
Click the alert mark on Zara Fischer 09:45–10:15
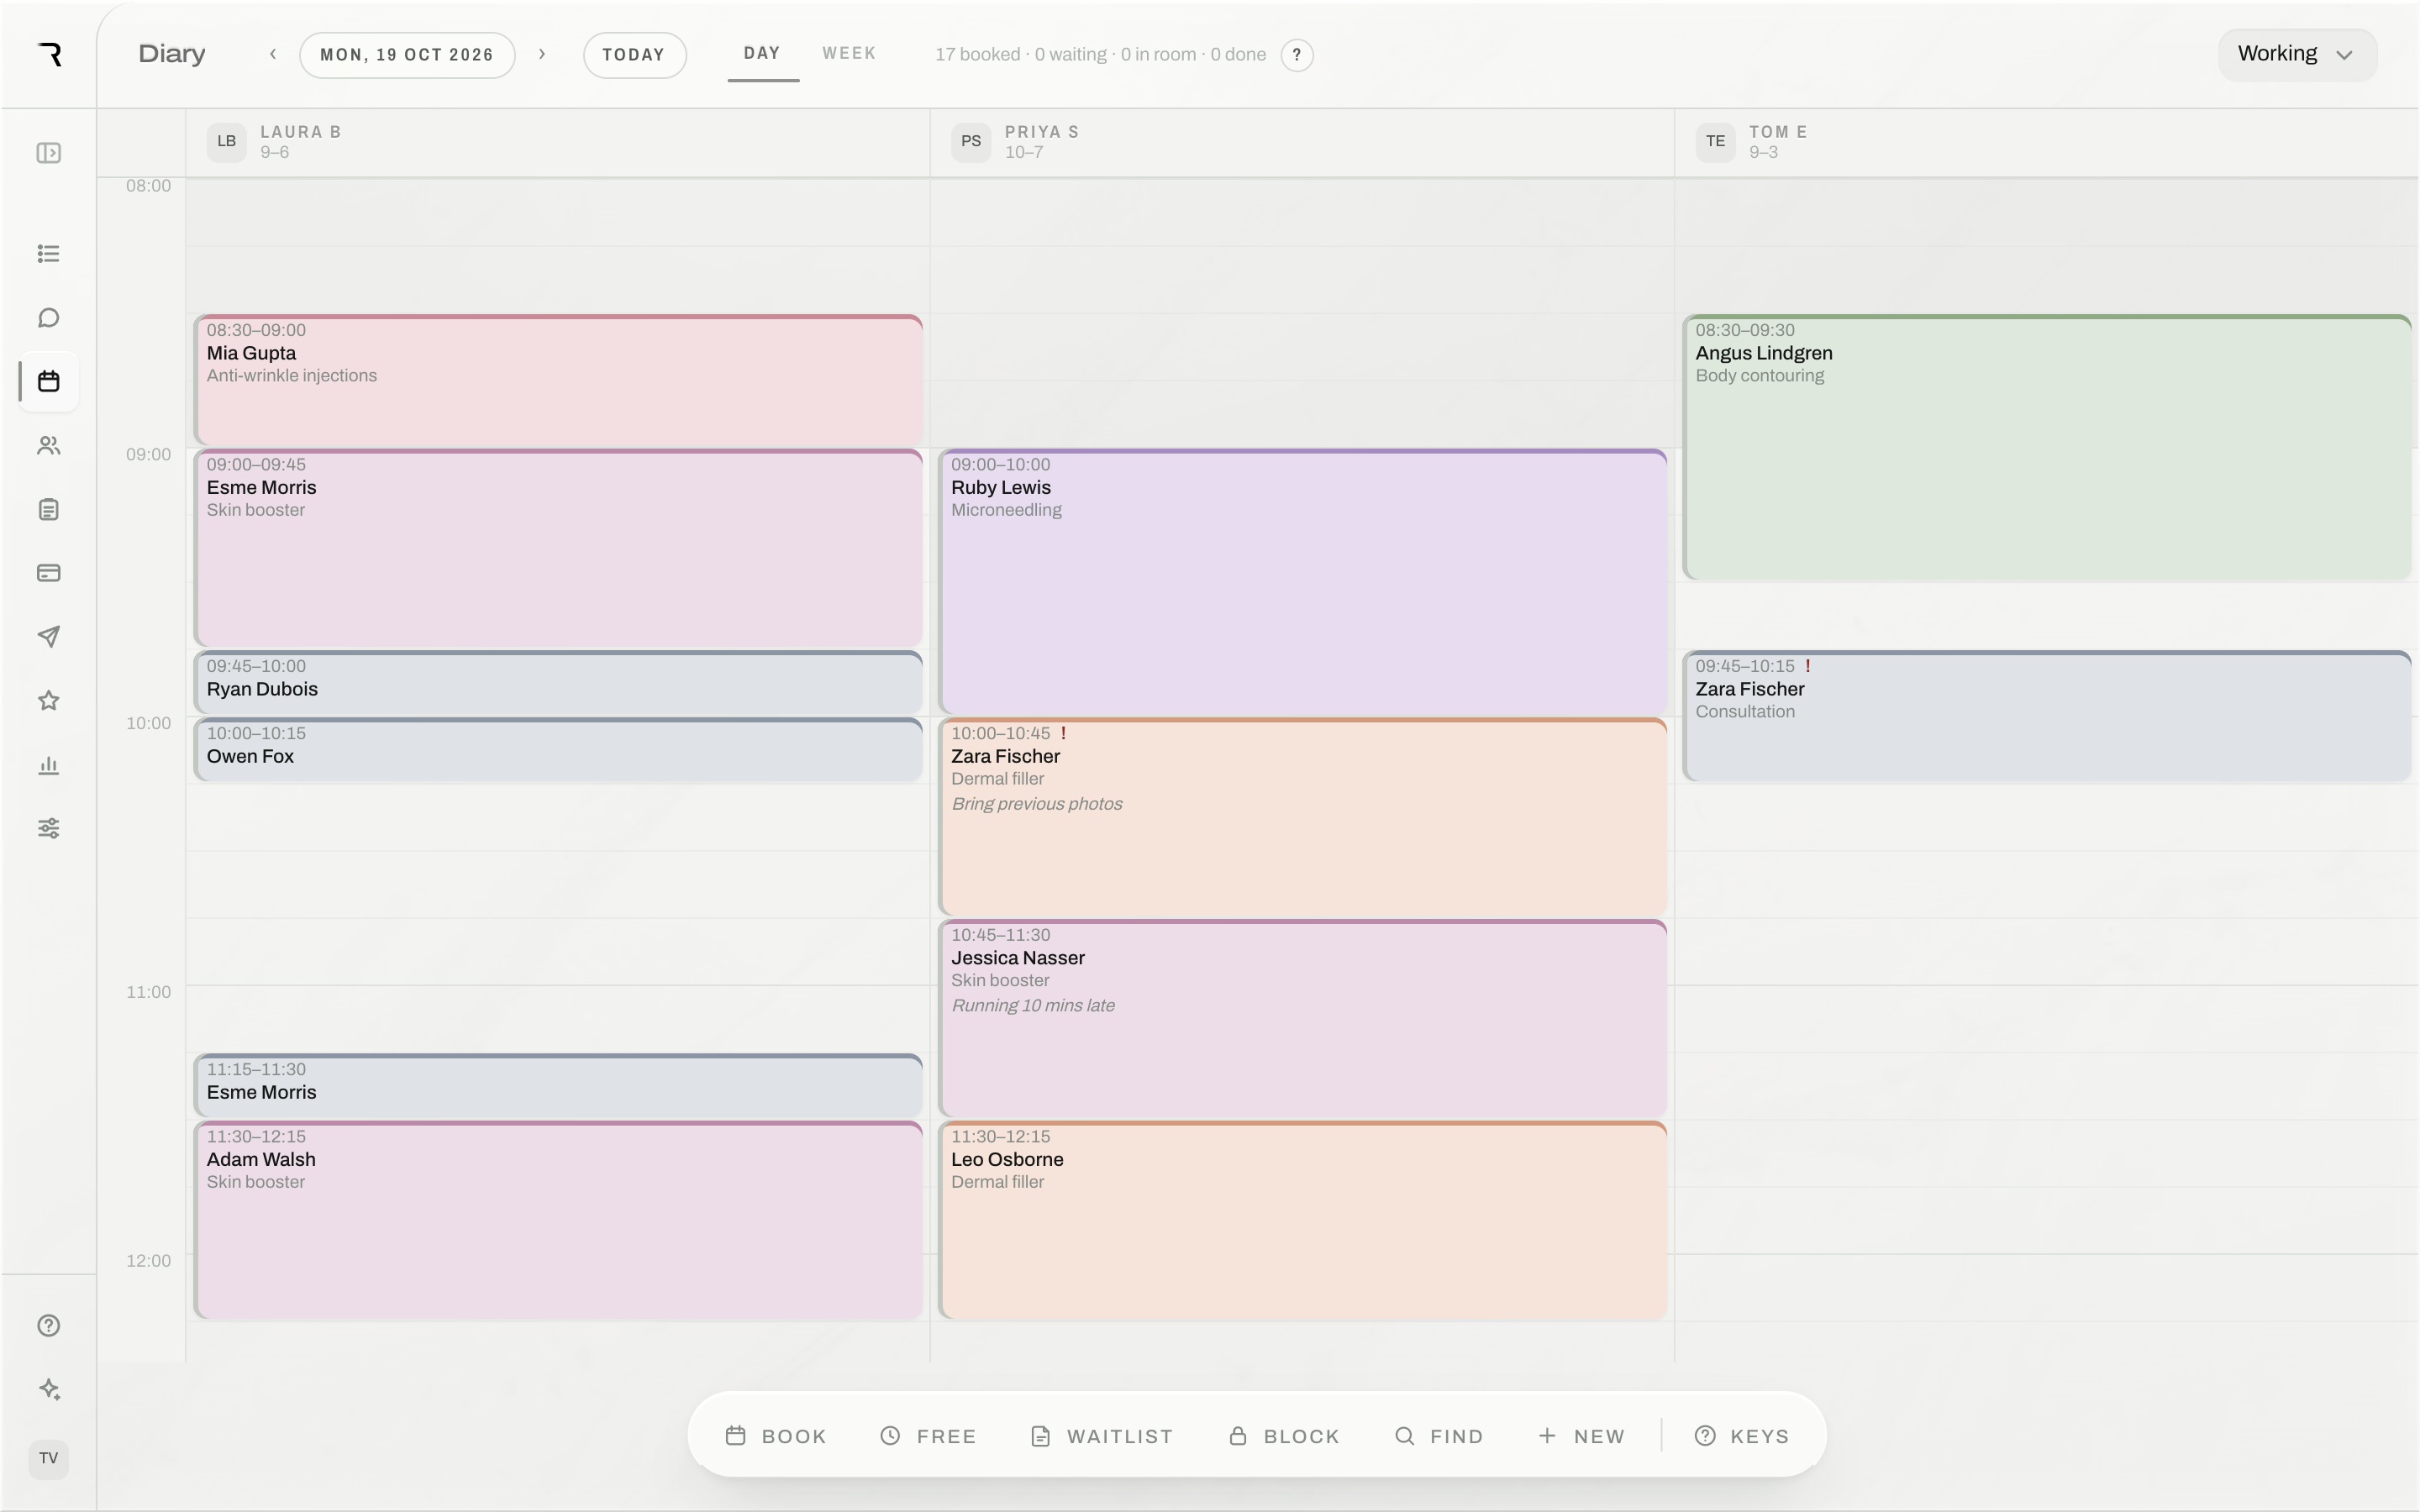point(1807,666)
